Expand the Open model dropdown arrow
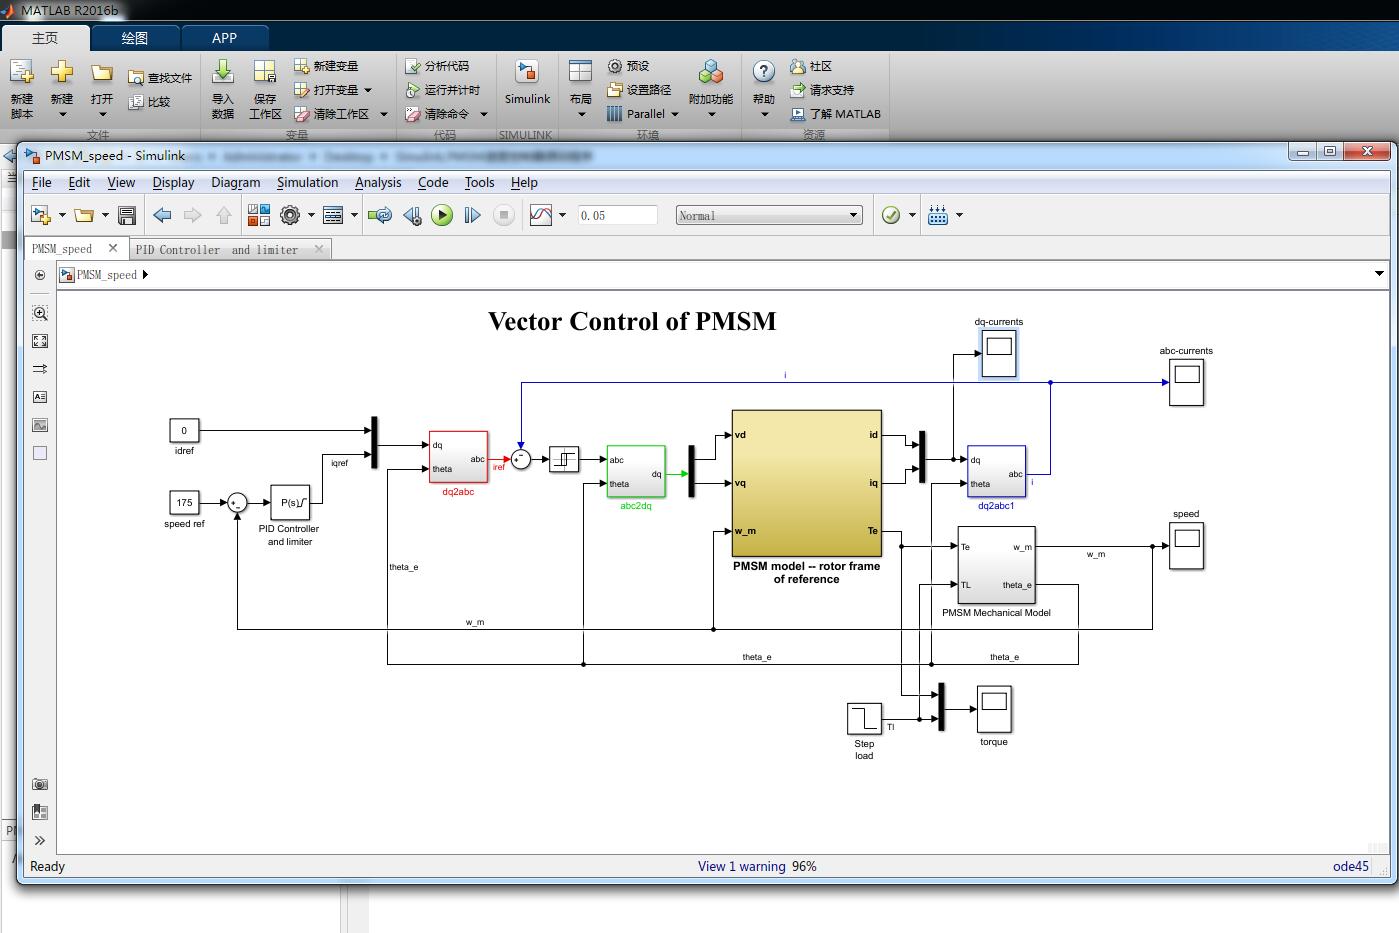Screen dimensions: 1399x933 (105, 215)
